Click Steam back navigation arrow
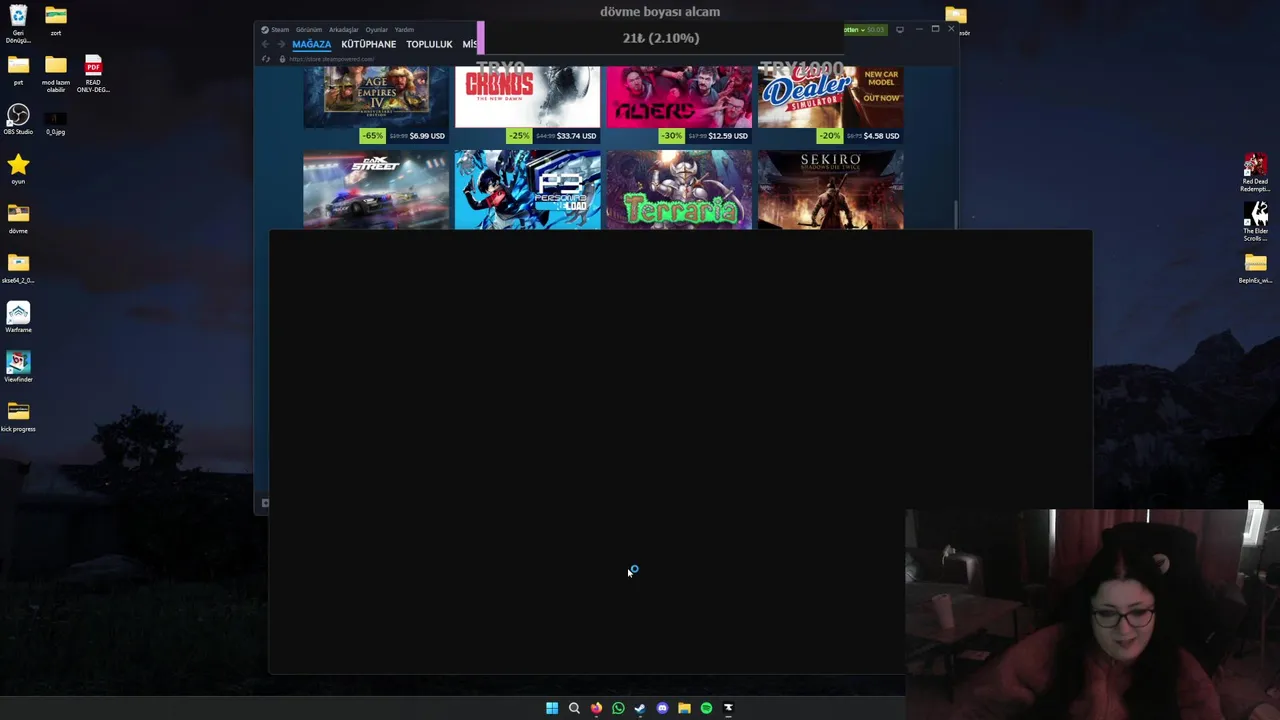Viewport: 1280px width, 720px height. click(265, 44)
